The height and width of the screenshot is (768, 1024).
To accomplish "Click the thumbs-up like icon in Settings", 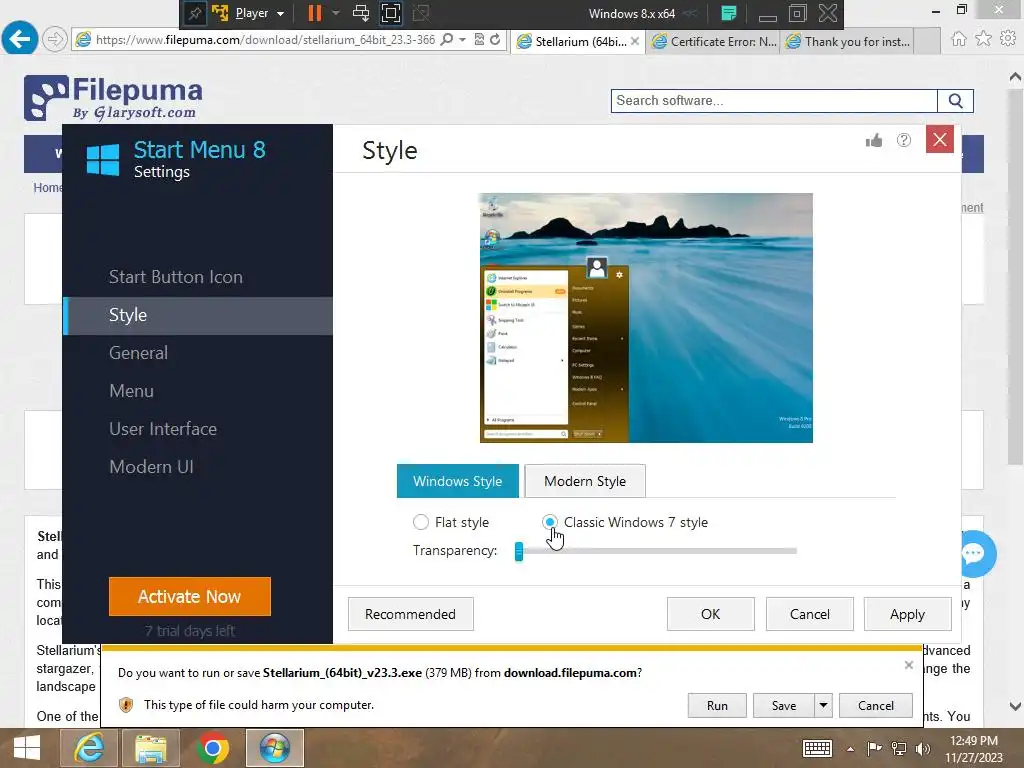I will pos(874,140).
